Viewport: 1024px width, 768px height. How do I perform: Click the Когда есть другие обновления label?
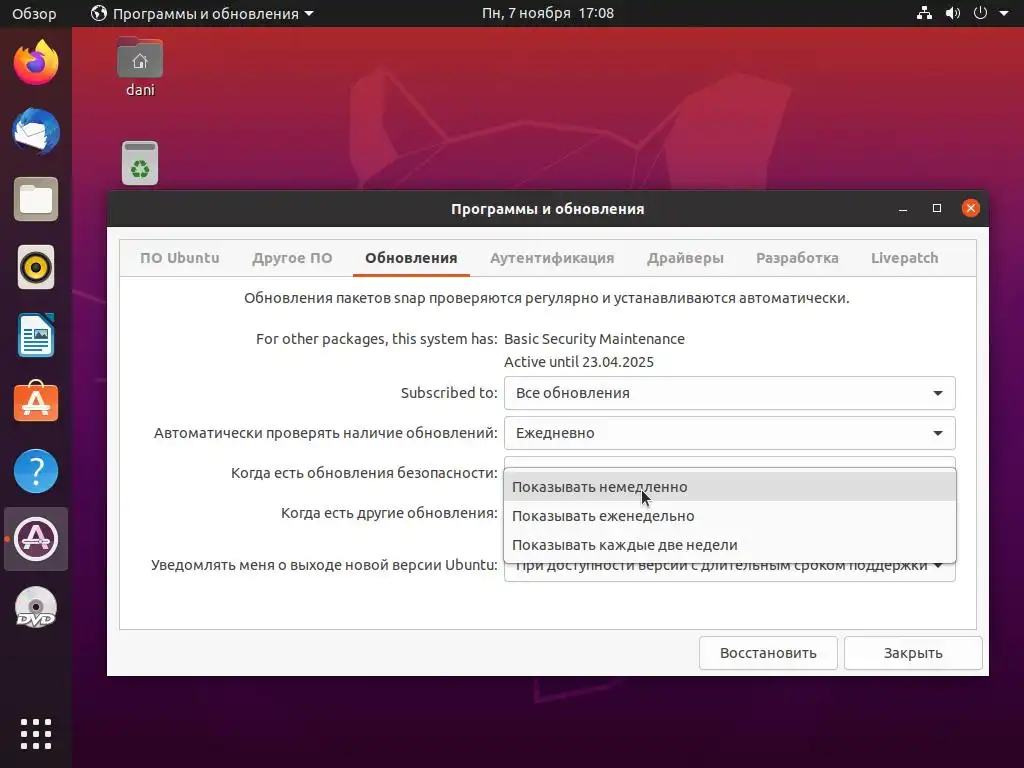pyautogui.click(x=389, y=513)
